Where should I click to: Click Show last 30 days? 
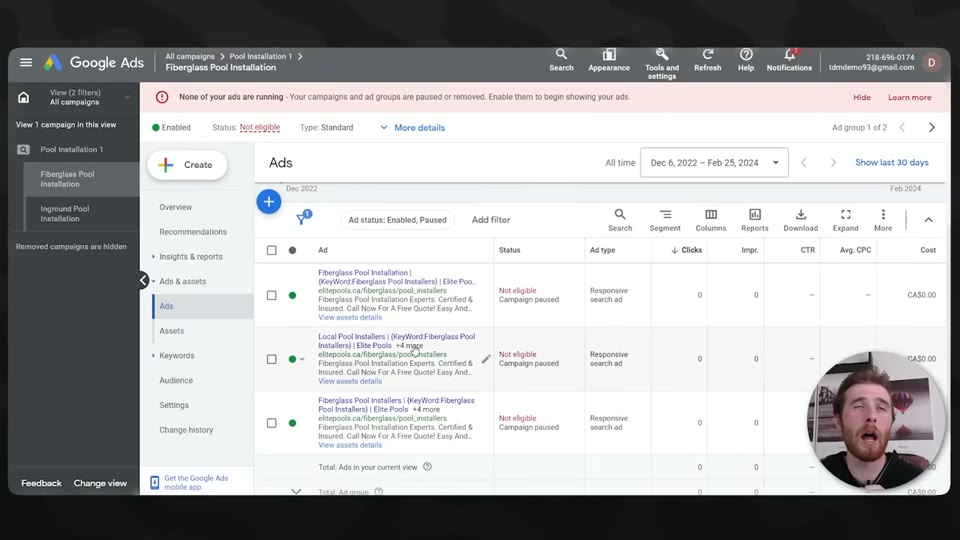(891, 162)
